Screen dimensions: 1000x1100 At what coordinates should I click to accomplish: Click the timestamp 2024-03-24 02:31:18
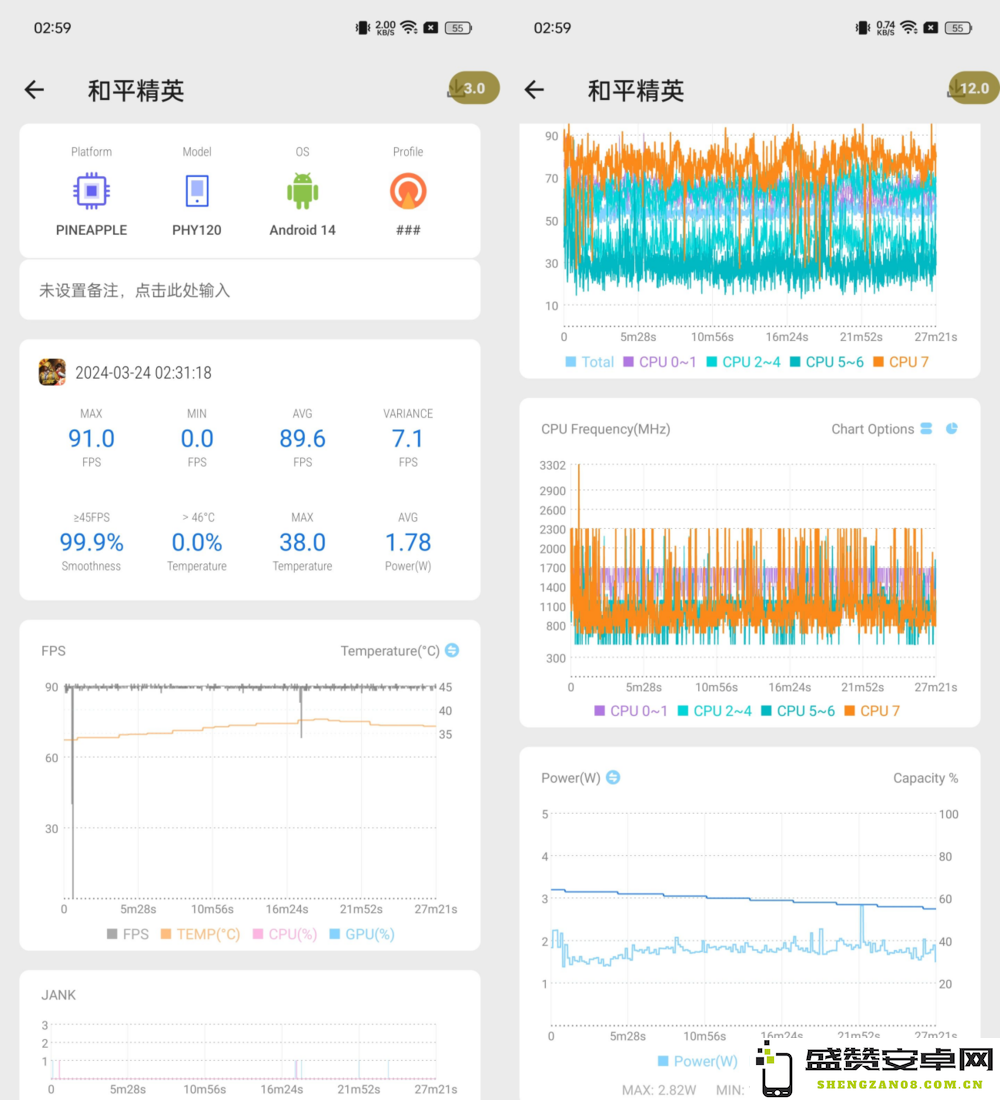click(143, 373)
